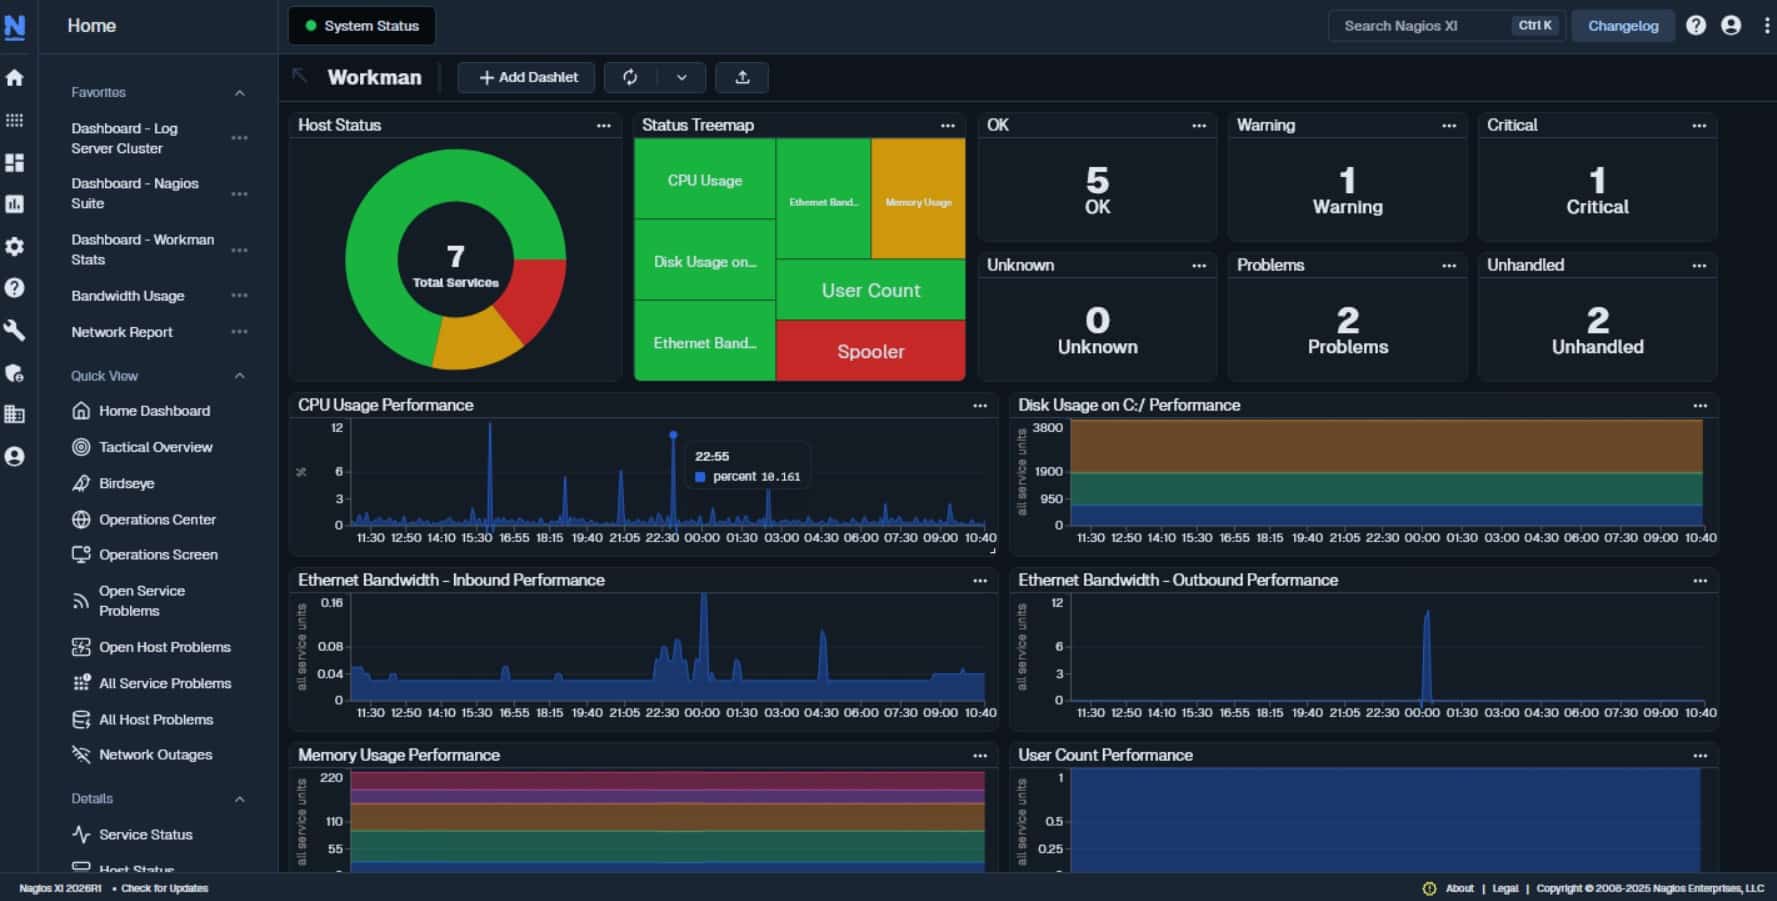This screenshot has height=901, width=1777.
Task: Open the help question-mark icon in sidebar
Action: [14, 290]
